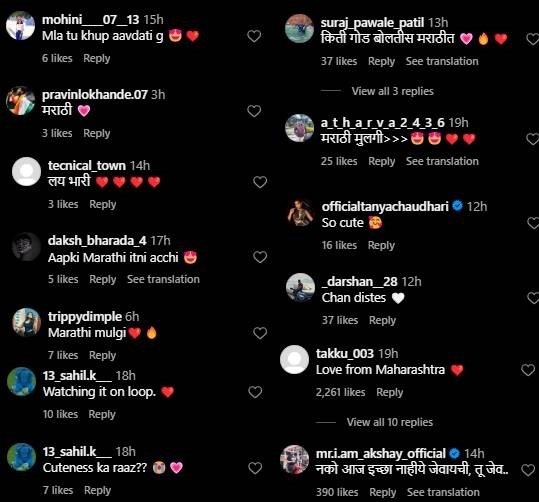Image resolution: width=539 pixels, height=502 pixels.
Task: Reply to officialtanyachaudhari's 'So cute' comment
Action: click(381, 245)
